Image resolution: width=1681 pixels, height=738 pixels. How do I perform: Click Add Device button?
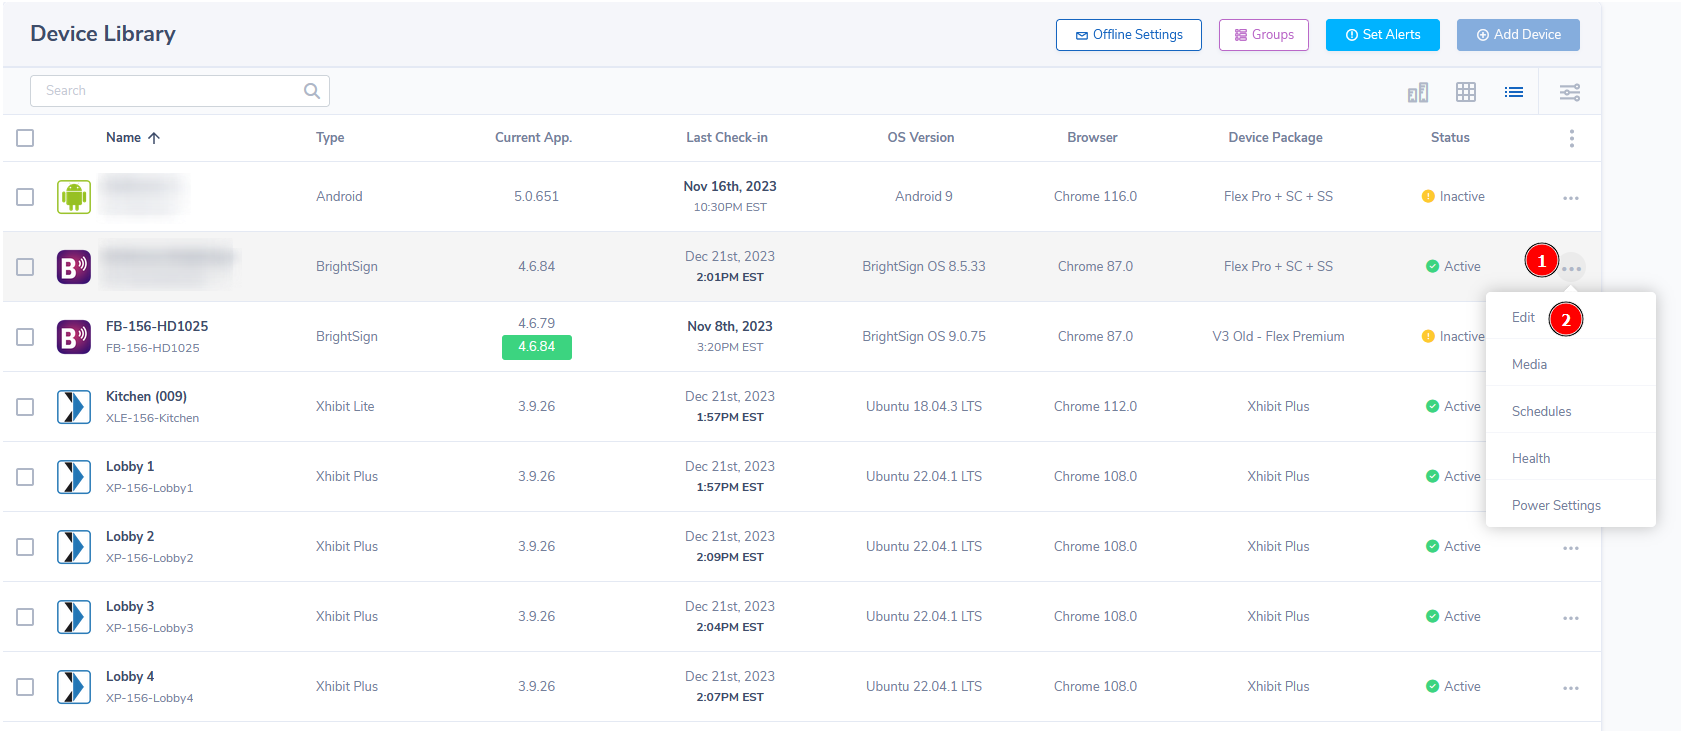pos(1518,35)
